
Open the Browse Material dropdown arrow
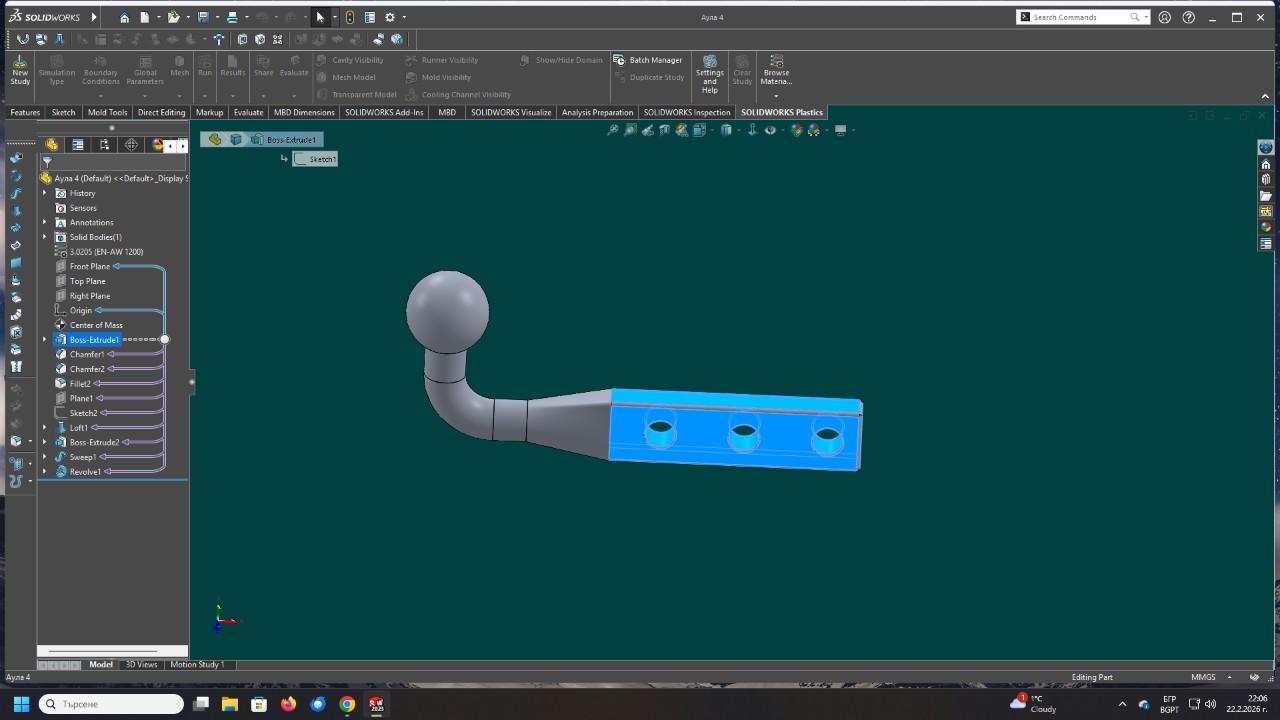776,96
